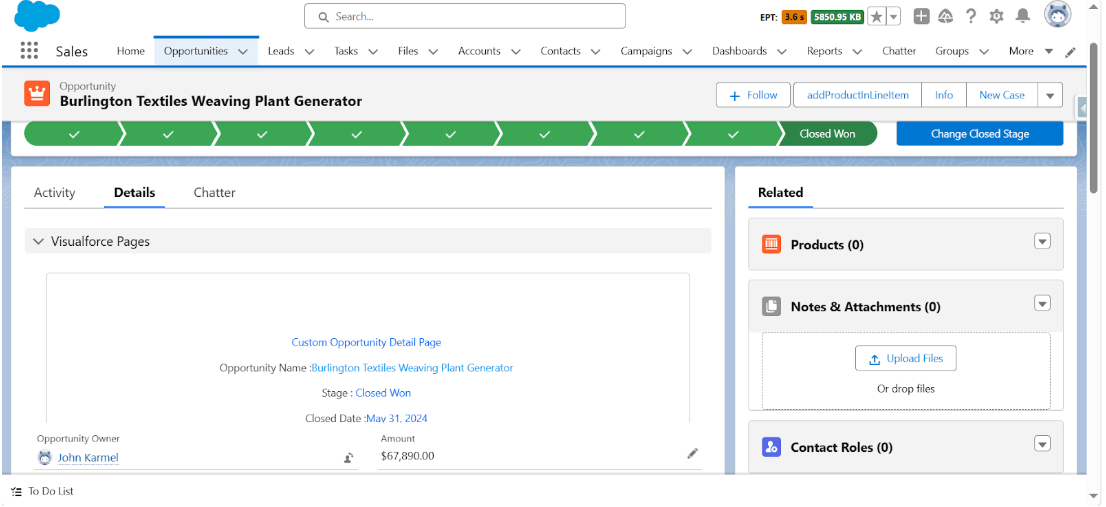Click the pencil icon to edit nav bar
Screen dimensions: 1106x507
pos(1071,51)
